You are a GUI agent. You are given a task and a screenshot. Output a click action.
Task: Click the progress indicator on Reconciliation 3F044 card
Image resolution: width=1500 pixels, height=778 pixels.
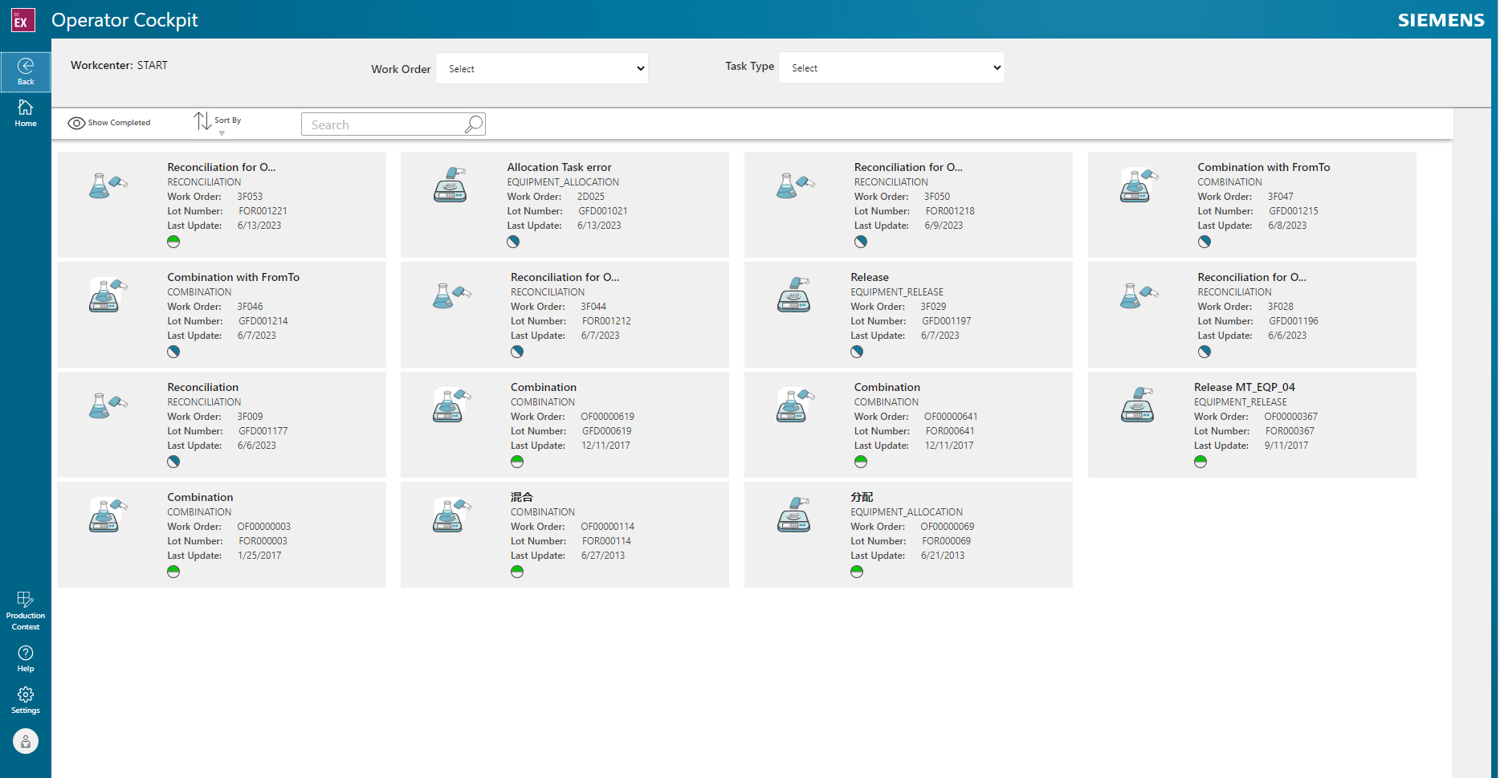click(516, 351)
